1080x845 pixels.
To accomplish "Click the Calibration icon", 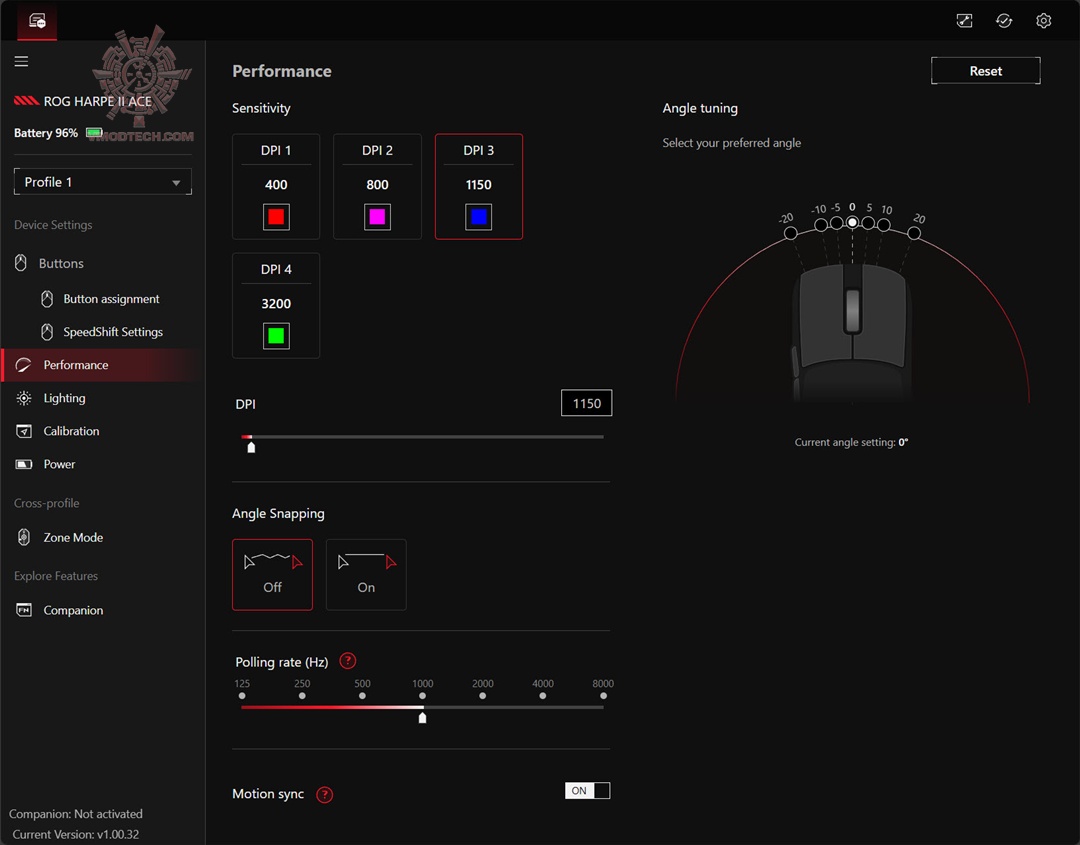I will pyautogui.click(x=23, y=430).
